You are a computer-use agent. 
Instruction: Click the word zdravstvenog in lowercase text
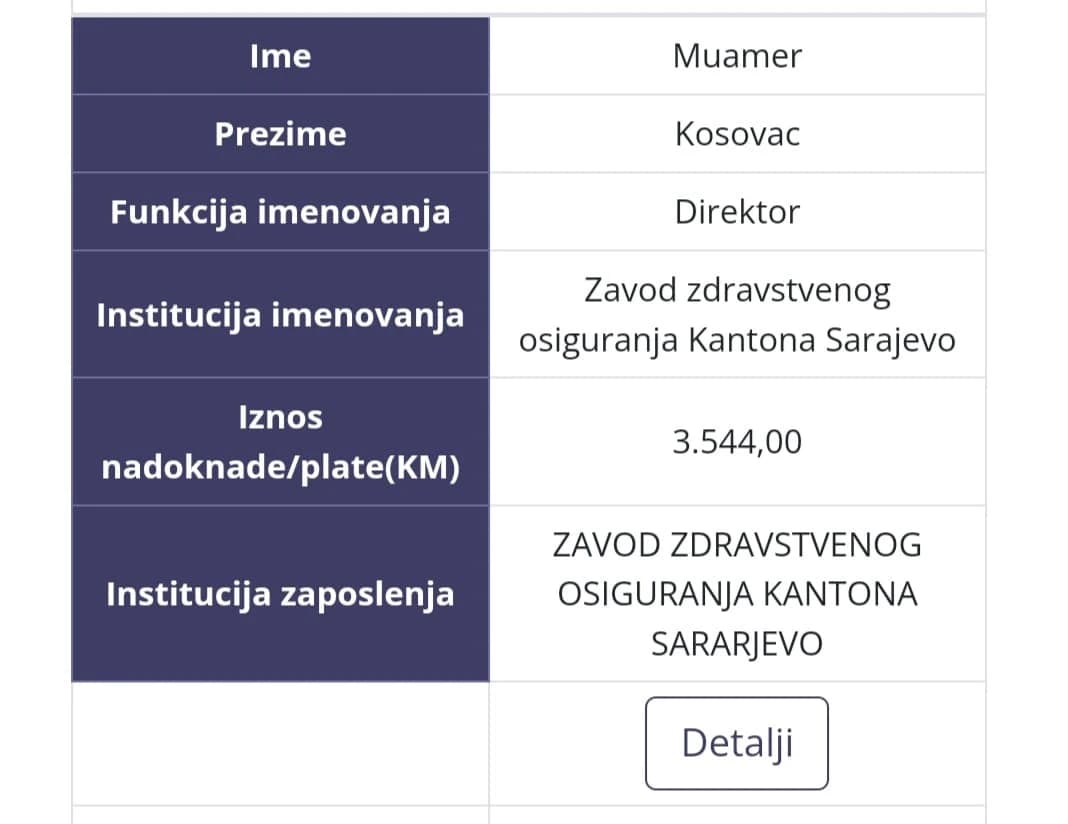point(789,290)
